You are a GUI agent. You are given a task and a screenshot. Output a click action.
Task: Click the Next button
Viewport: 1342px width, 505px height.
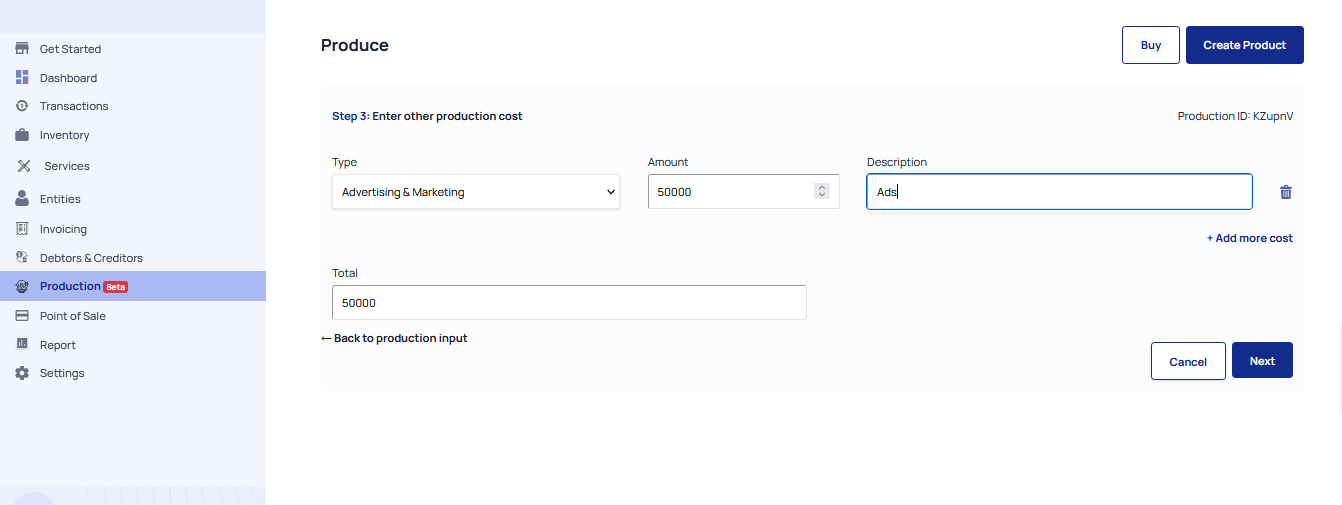1262,361
